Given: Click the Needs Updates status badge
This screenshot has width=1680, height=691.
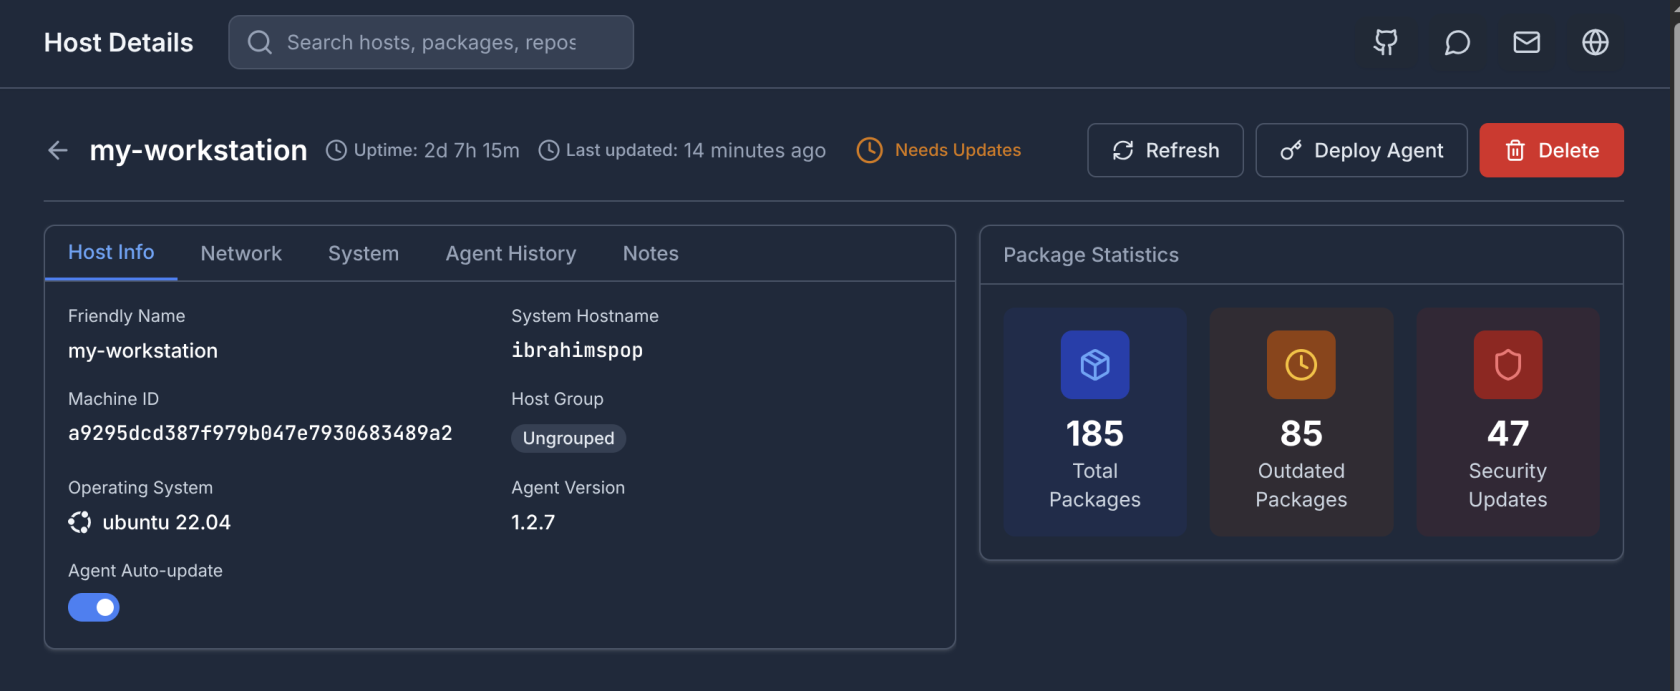Looking at the screenshot, I should click(939, 150).
